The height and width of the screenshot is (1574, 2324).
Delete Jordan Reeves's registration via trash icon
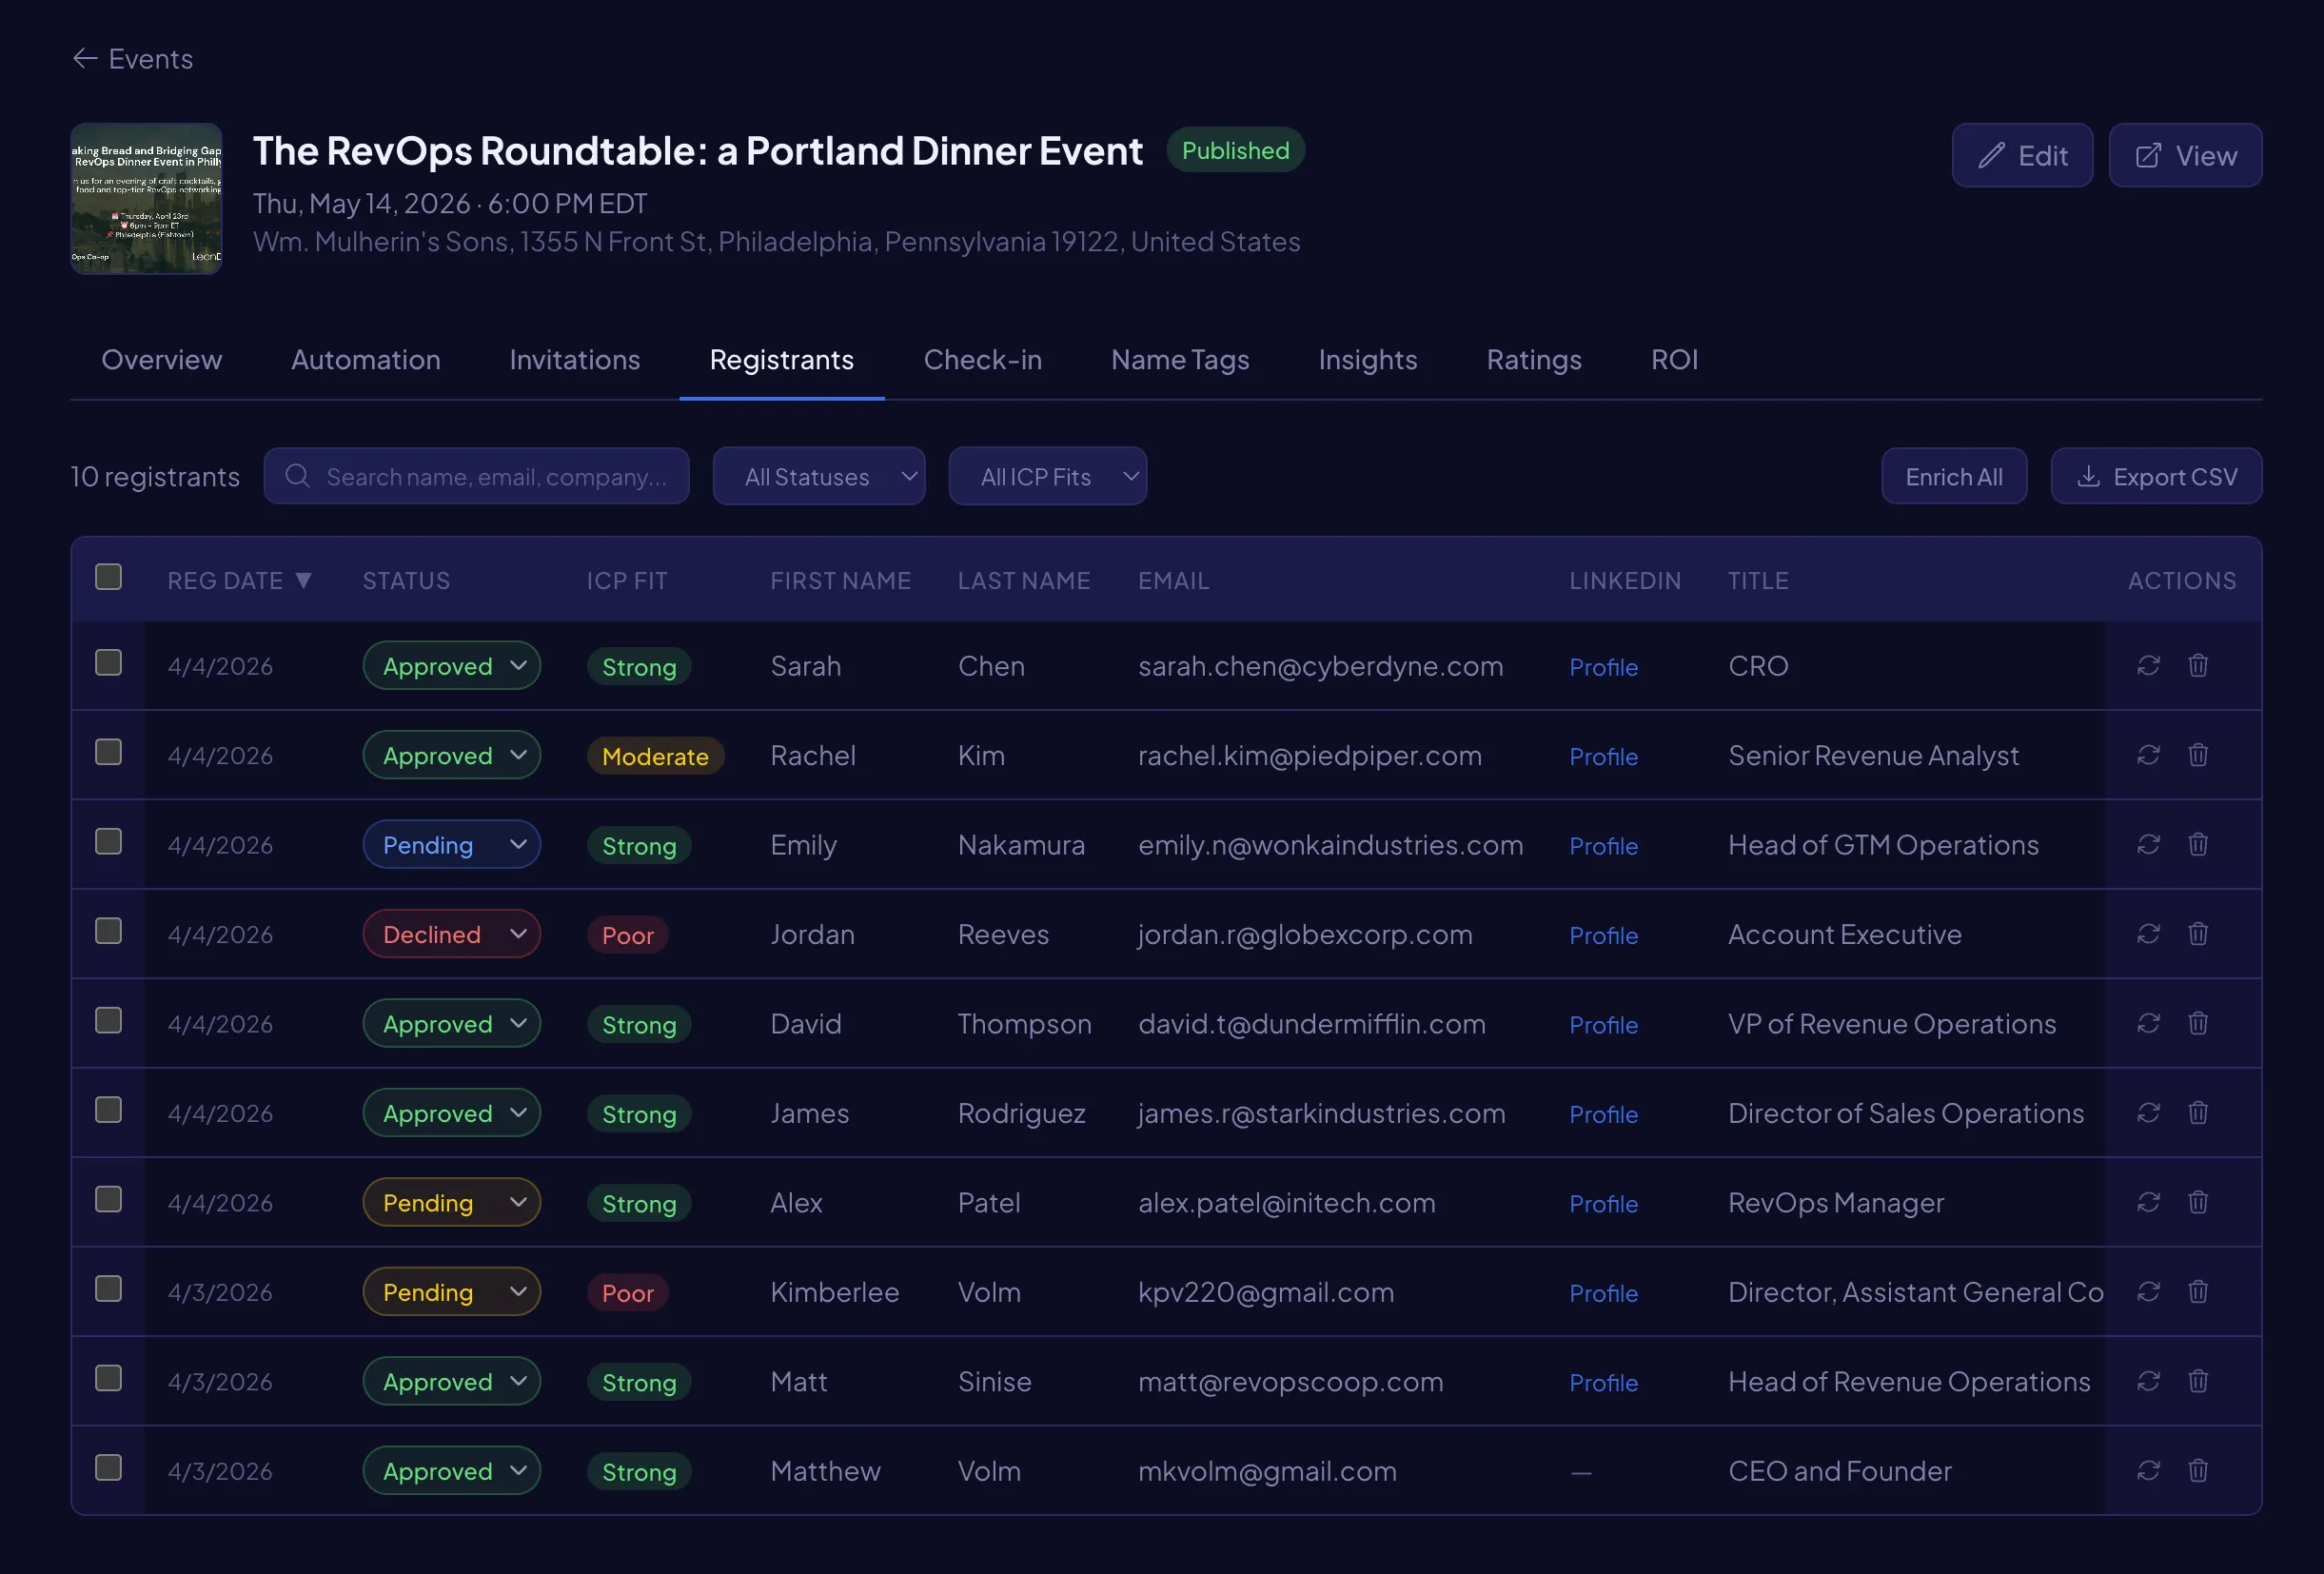[2198, 933]
